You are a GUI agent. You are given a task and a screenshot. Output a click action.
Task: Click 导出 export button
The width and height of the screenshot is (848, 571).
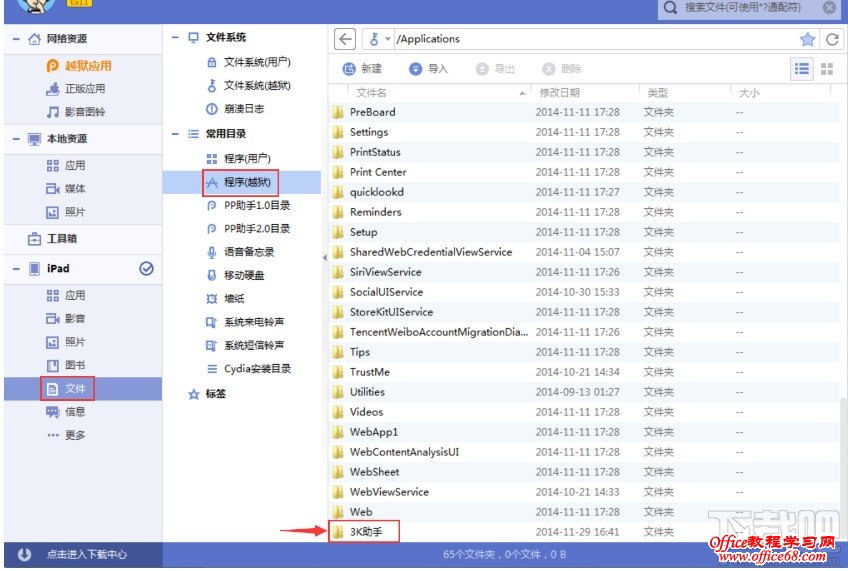click(x=495, y=69)
